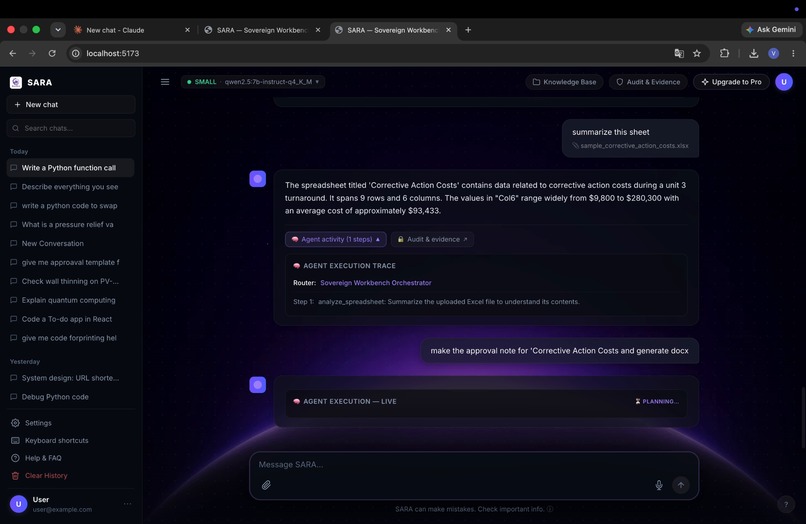Click the info icon after the disclaimer

tap(550, 509)
